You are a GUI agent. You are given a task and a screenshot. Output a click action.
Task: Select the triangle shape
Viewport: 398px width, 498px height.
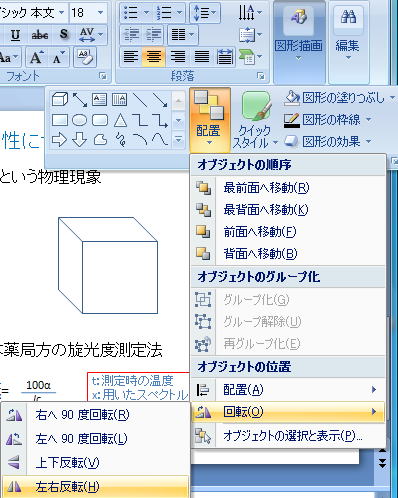(120, 120)
